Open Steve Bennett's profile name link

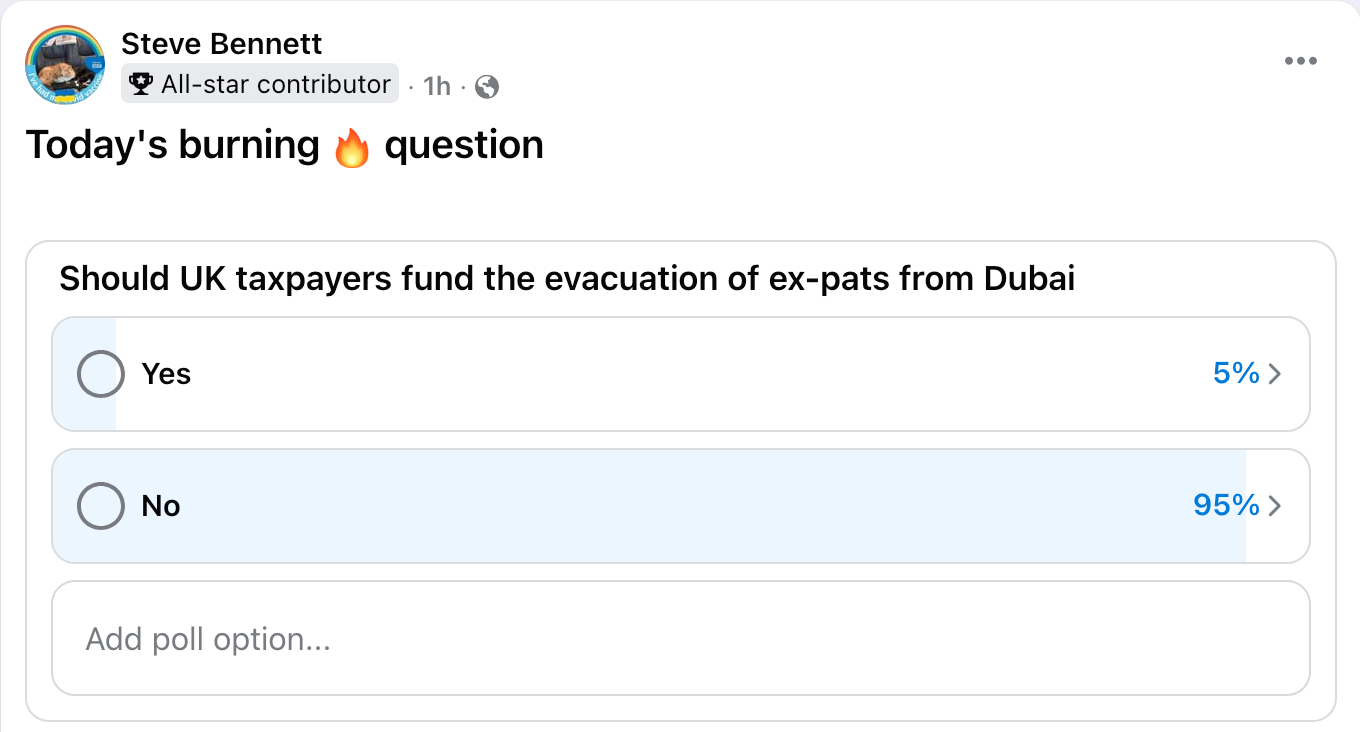tap(222, 44)
